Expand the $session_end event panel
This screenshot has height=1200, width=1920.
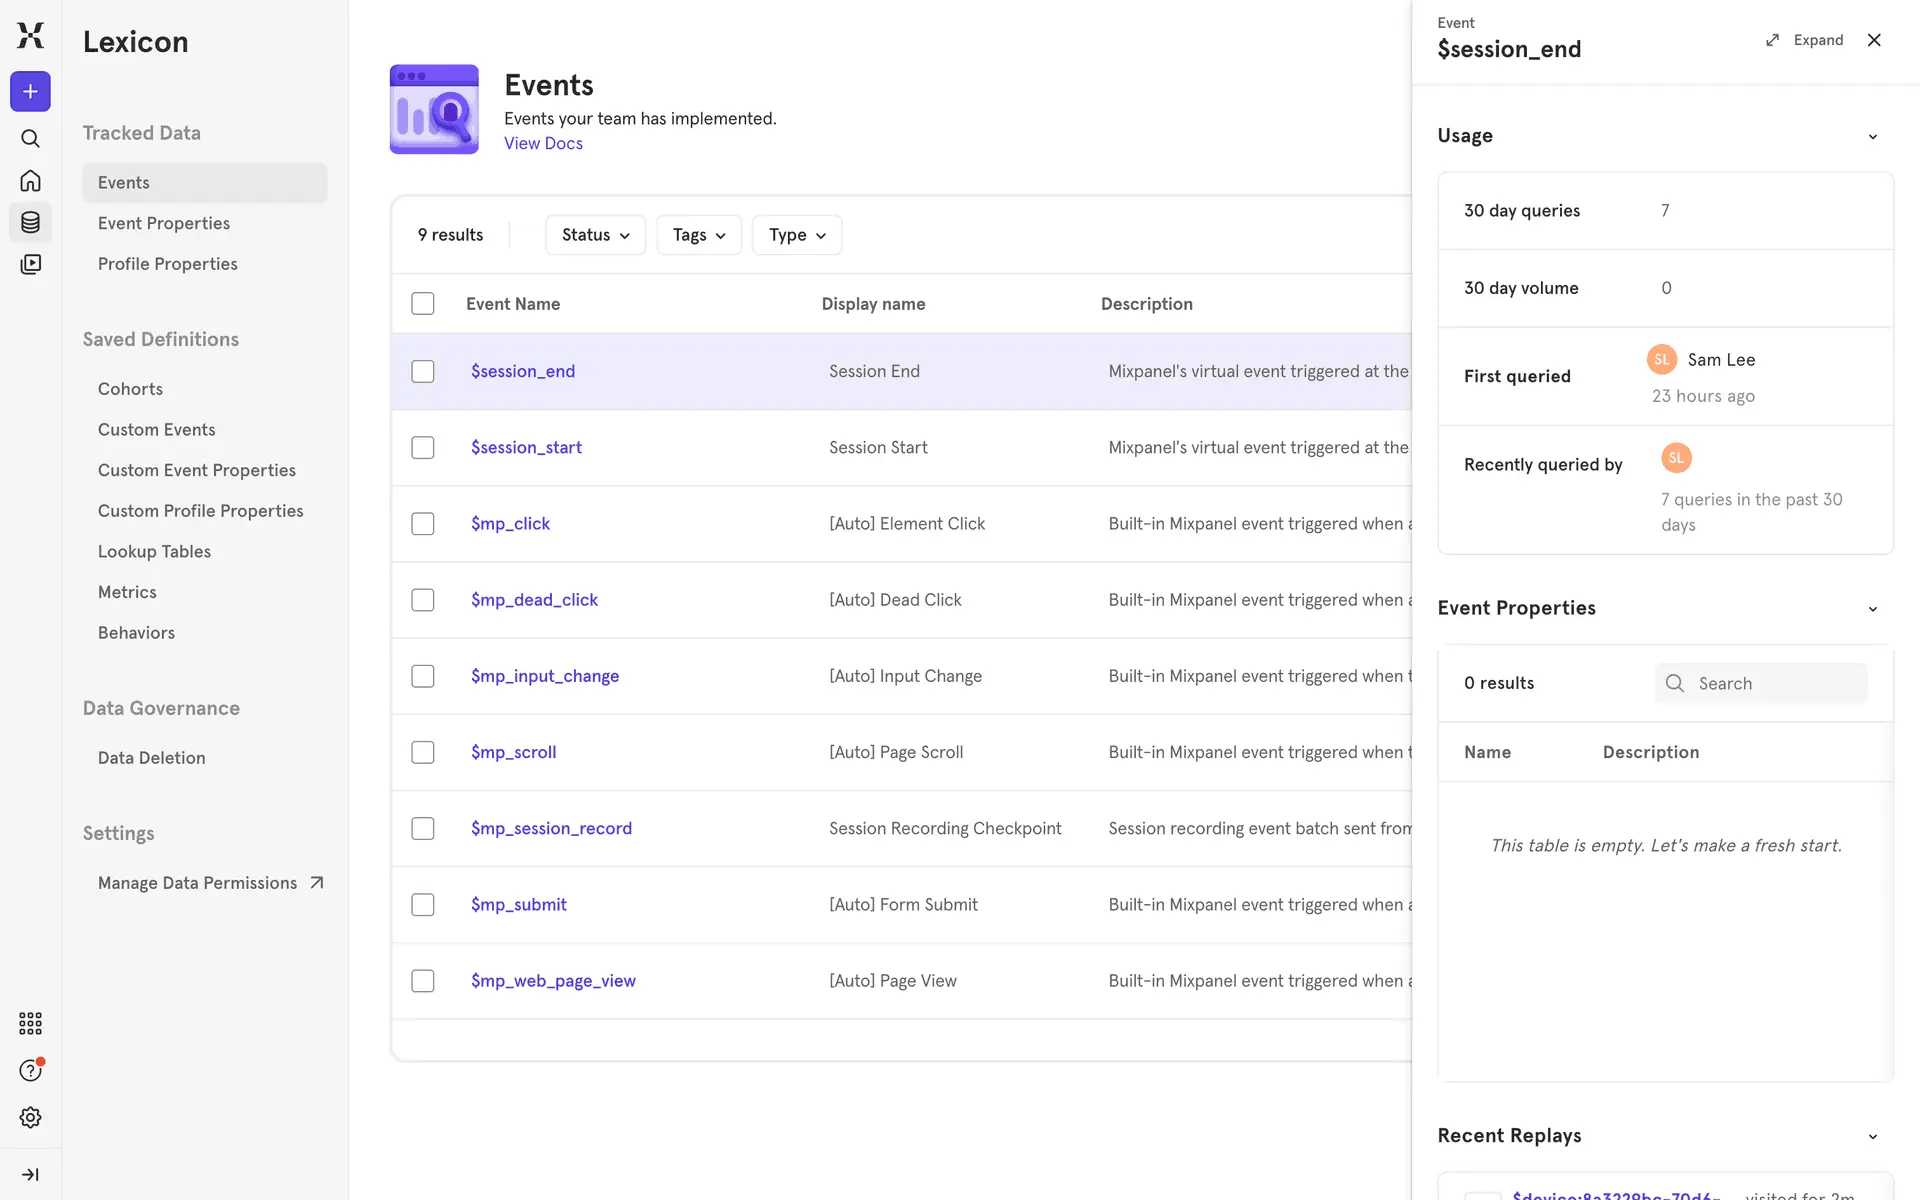[1805, 40]
